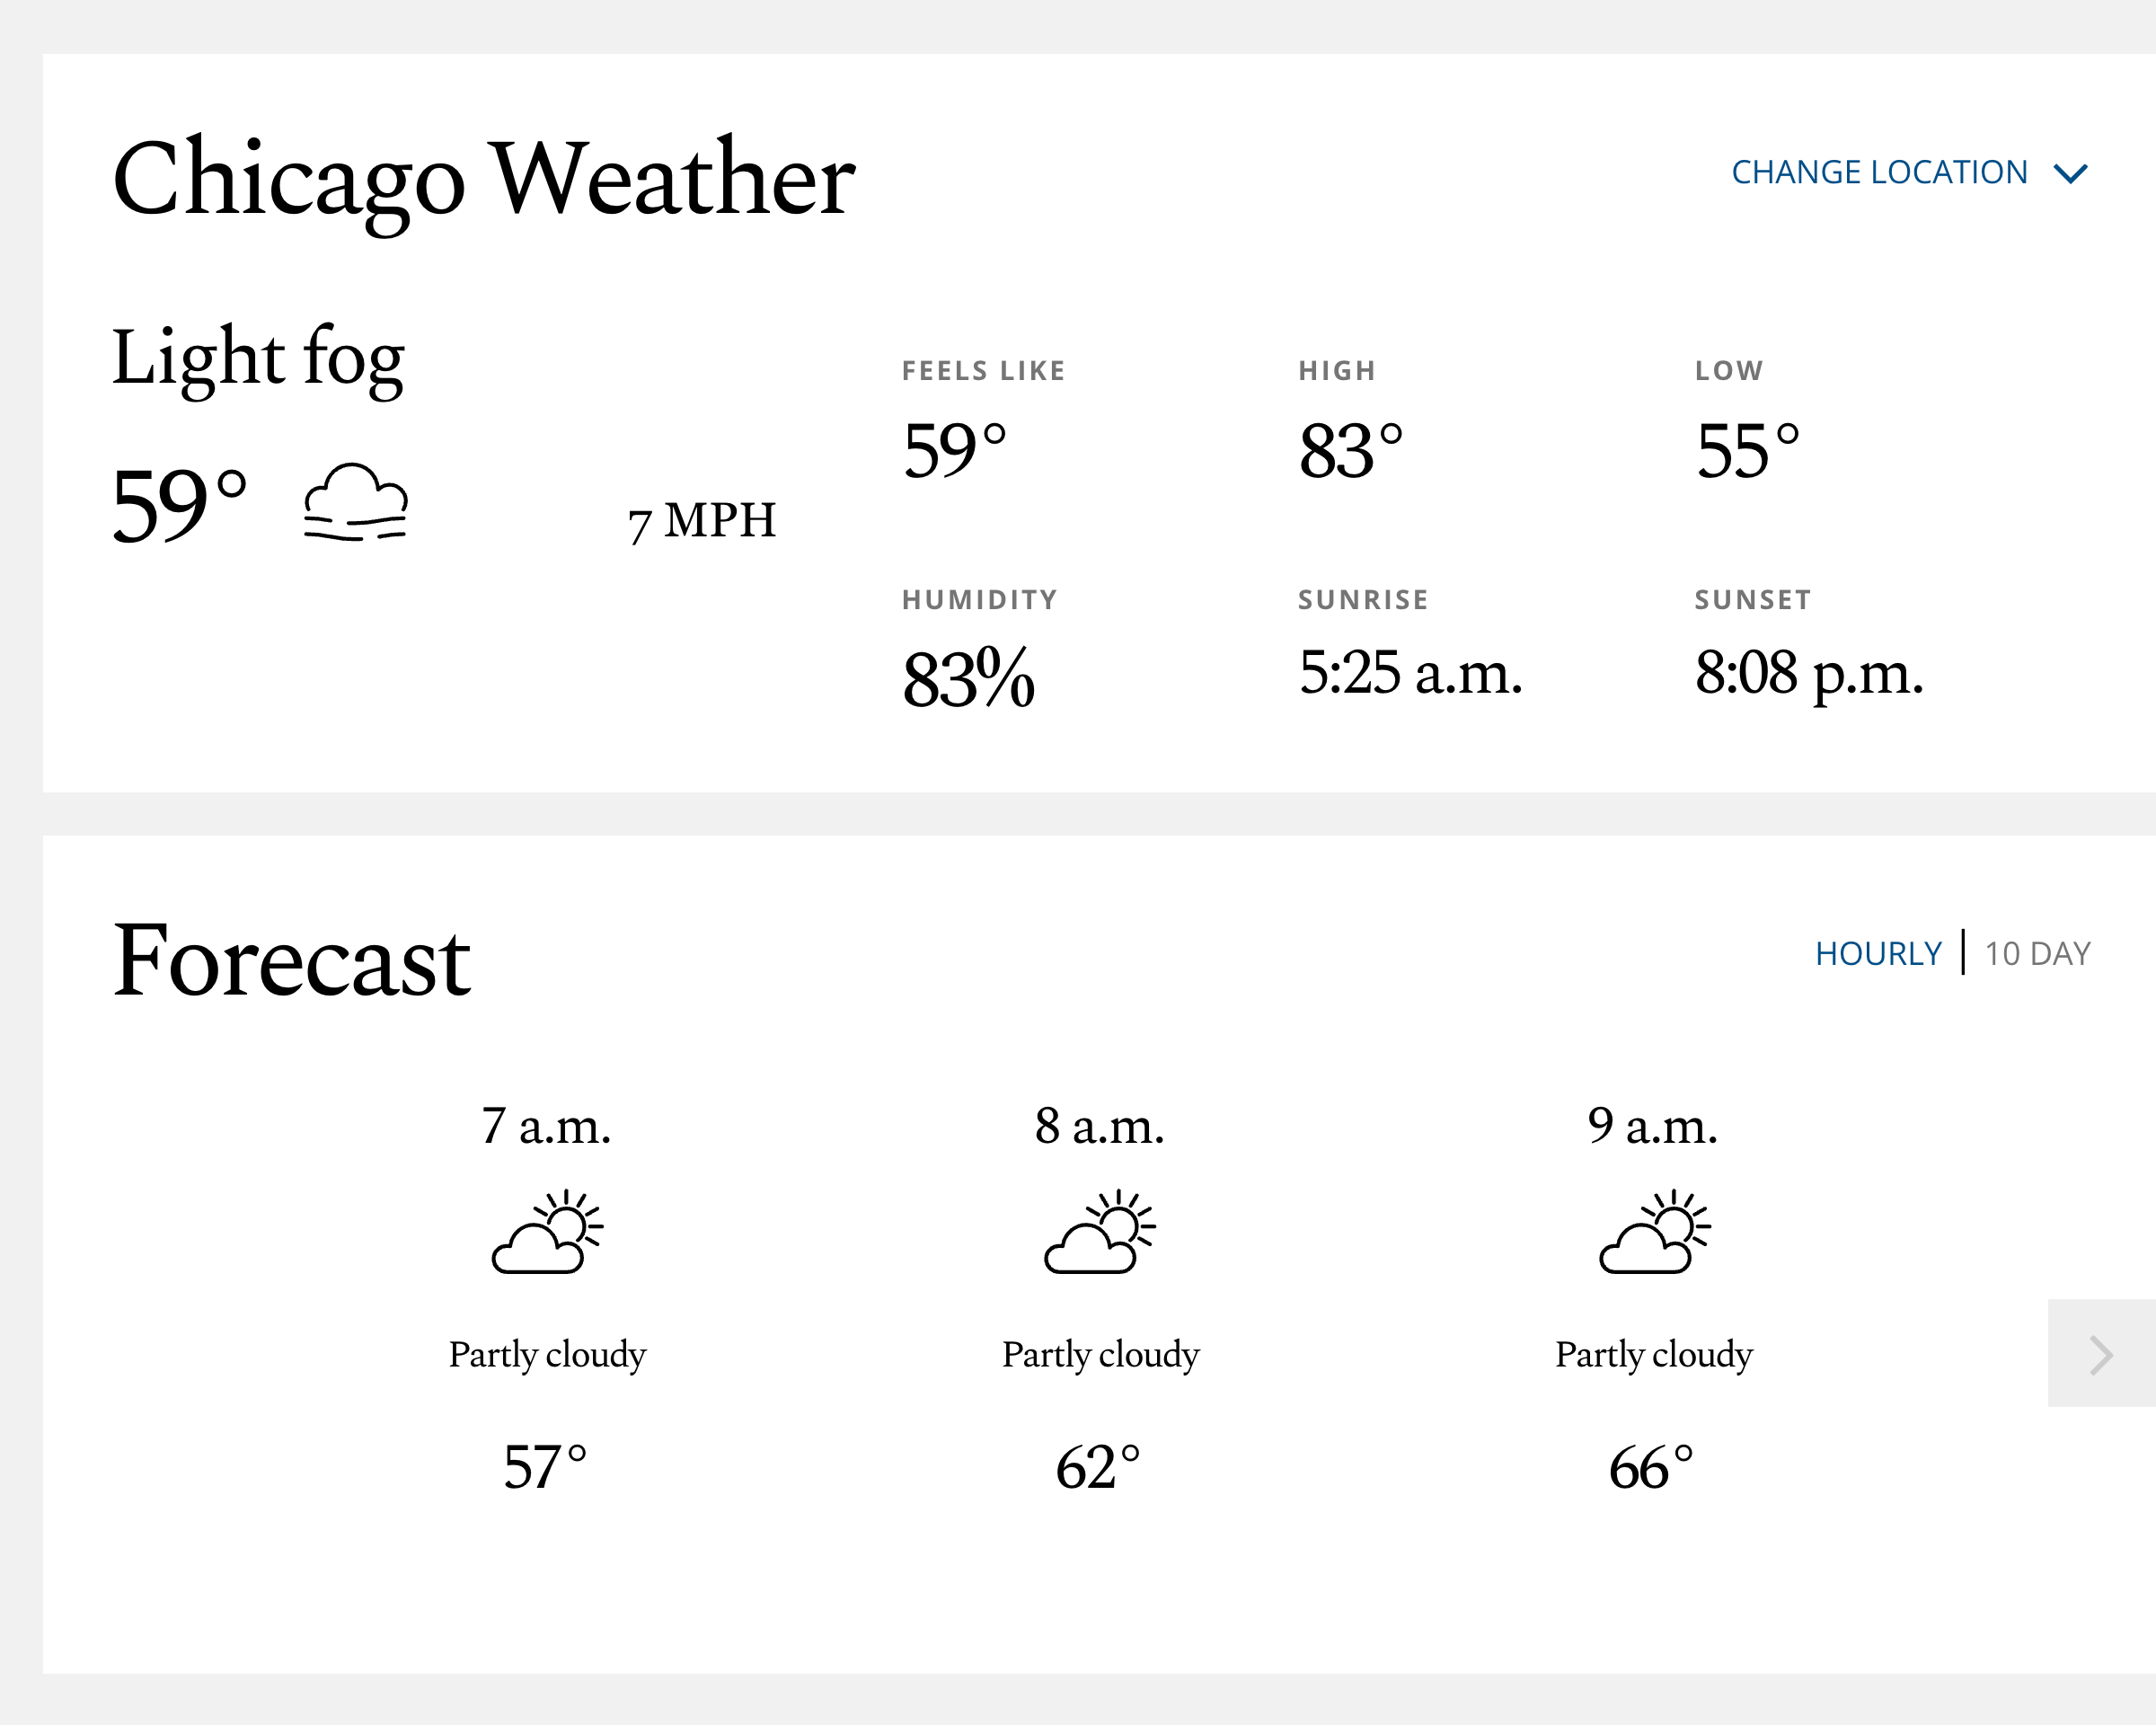Image resolution: width=2156 pixels, height=1725 pixels.
Task: Switch to the 10 Day forecast tab
Action: point(2037,954)
